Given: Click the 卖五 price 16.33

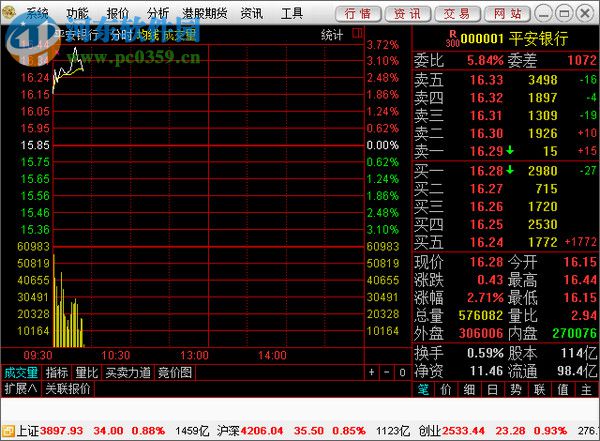Looking at the screenshot, I should 486,80.
